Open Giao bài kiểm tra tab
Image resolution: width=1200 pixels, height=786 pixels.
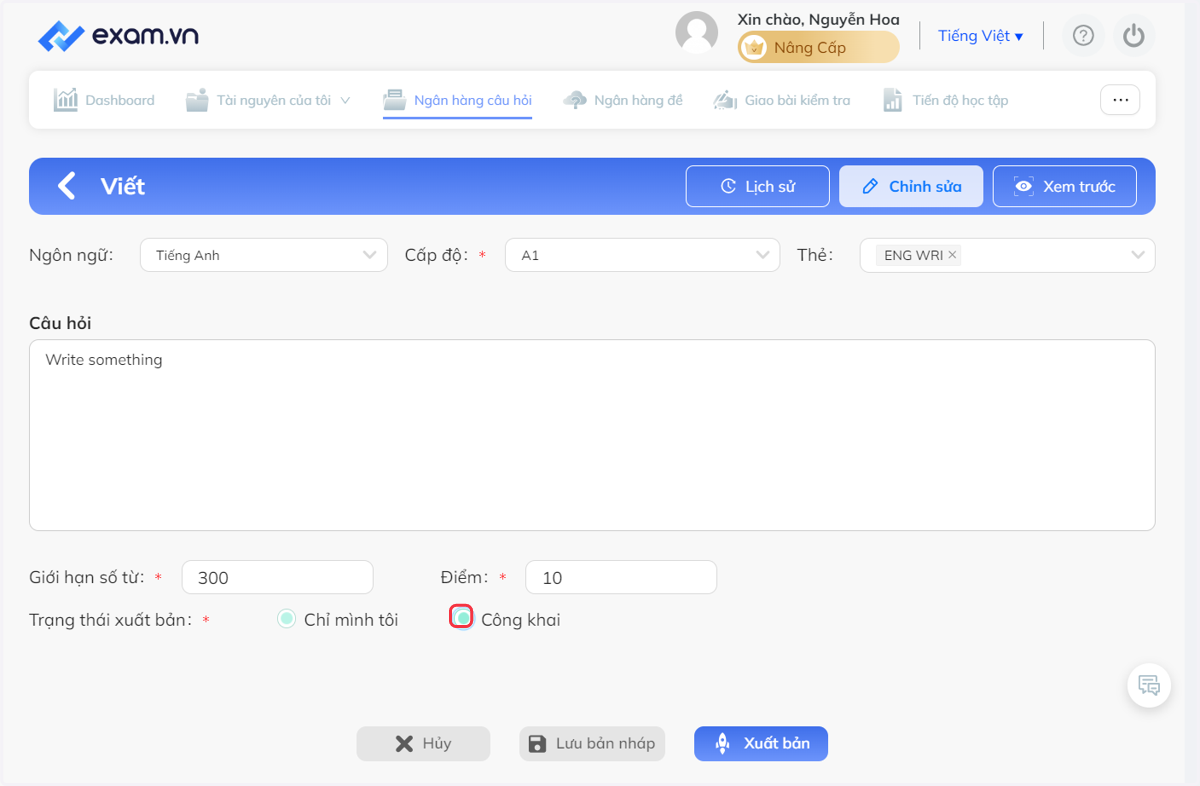tap(781, 100)
